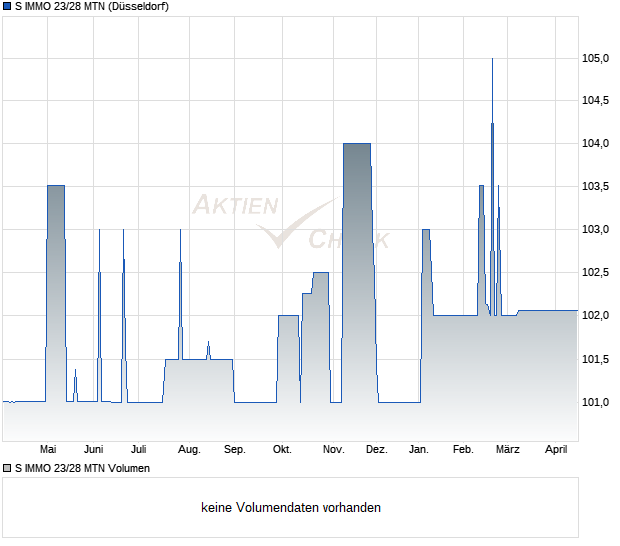This screenshot has height=546, width=620.
Task: Select the Juni label on the time axis
Action: pyautogui.click(x=93, y=450)
